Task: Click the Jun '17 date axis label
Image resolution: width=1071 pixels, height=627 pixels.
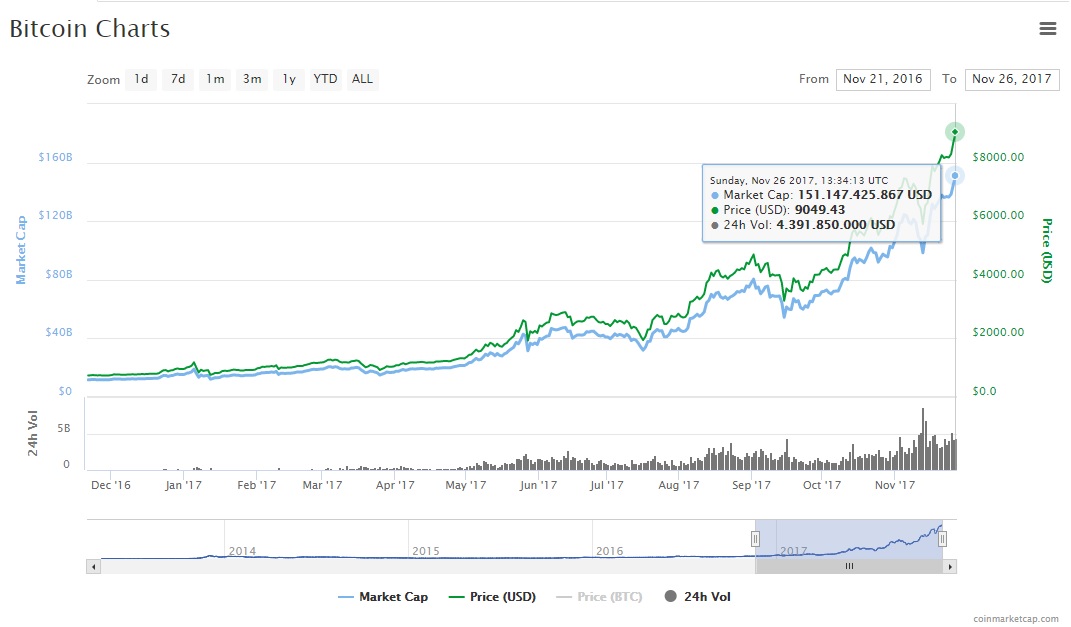Action: (x=538, y=485)
